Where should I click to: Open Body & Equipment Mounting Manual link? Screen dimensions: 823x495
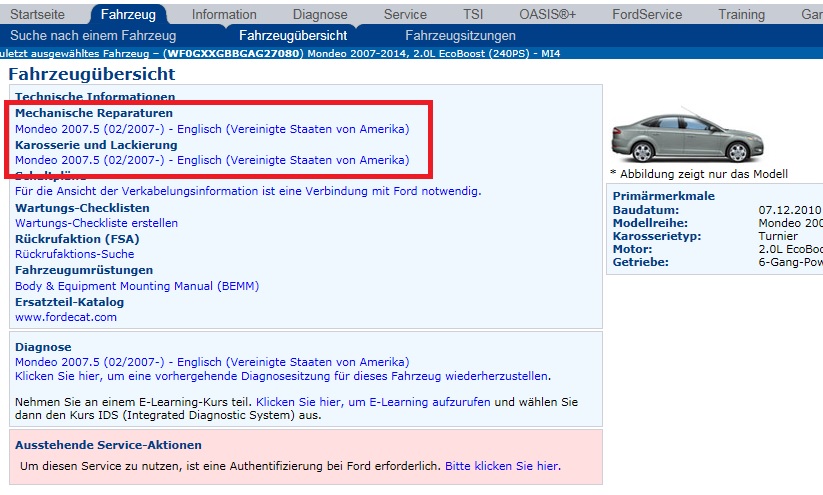tap(137, 286)
